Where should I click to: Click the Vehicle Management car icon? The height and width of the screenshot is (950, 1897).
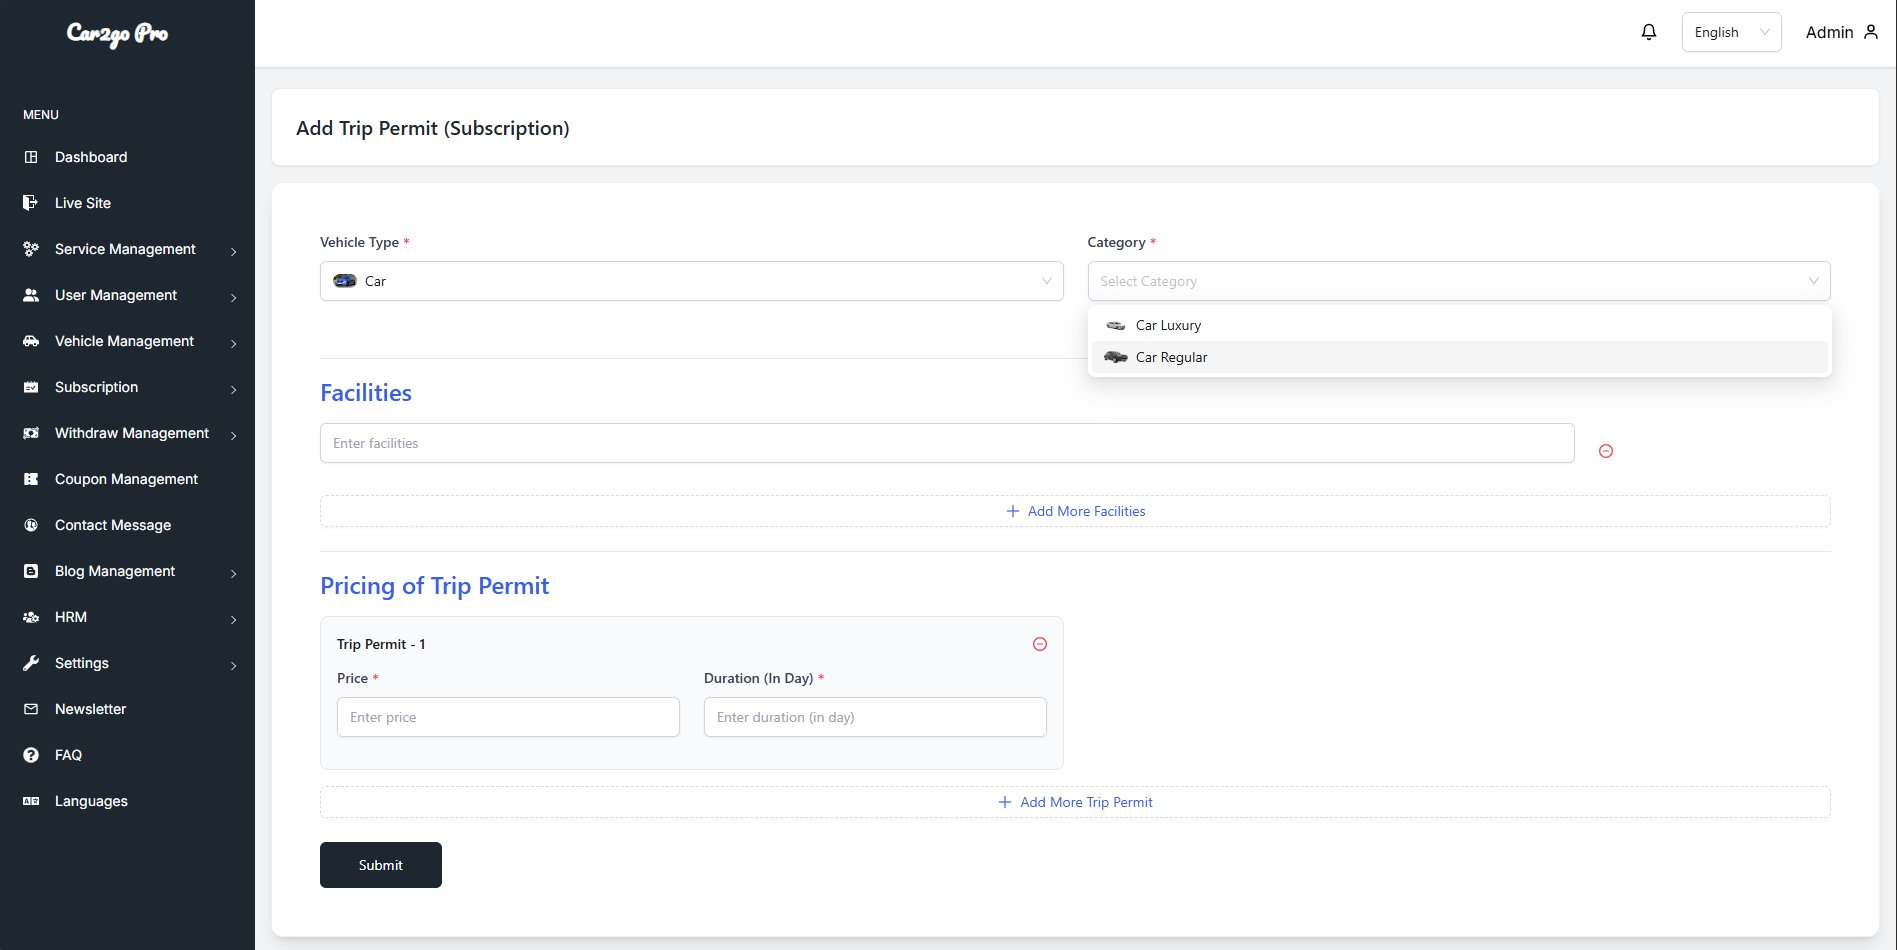point(31,341)
